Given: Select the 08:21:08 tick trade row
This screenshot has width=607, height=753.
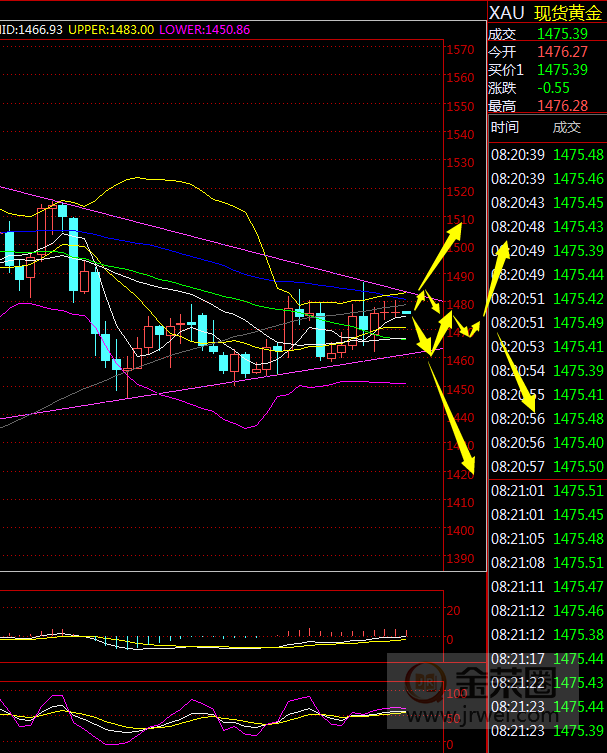Looking at the screenshot, I should coord(545,562).
